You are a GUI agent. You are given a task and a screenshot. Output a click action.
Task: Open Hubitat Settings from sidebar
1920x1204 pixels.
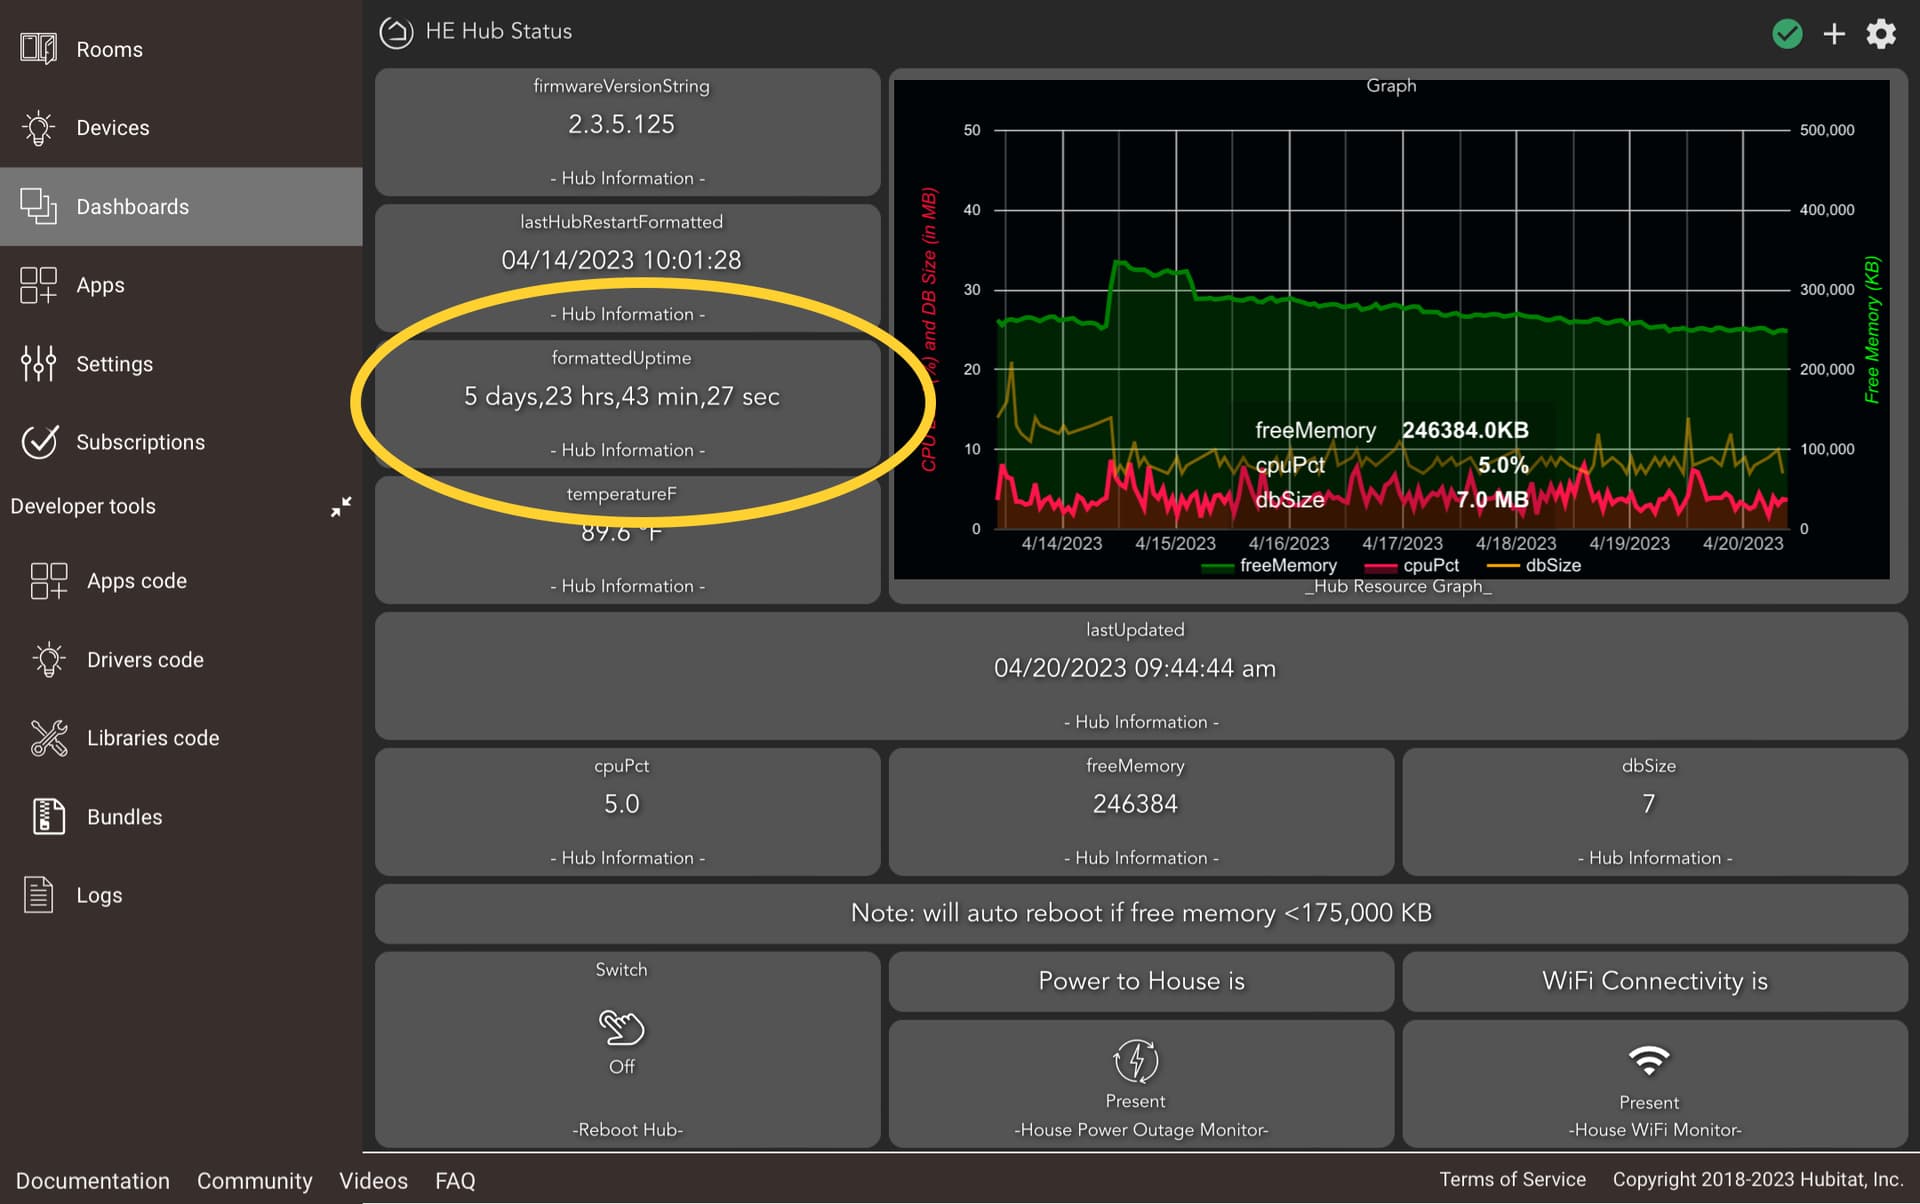click(x=114, y=364)
